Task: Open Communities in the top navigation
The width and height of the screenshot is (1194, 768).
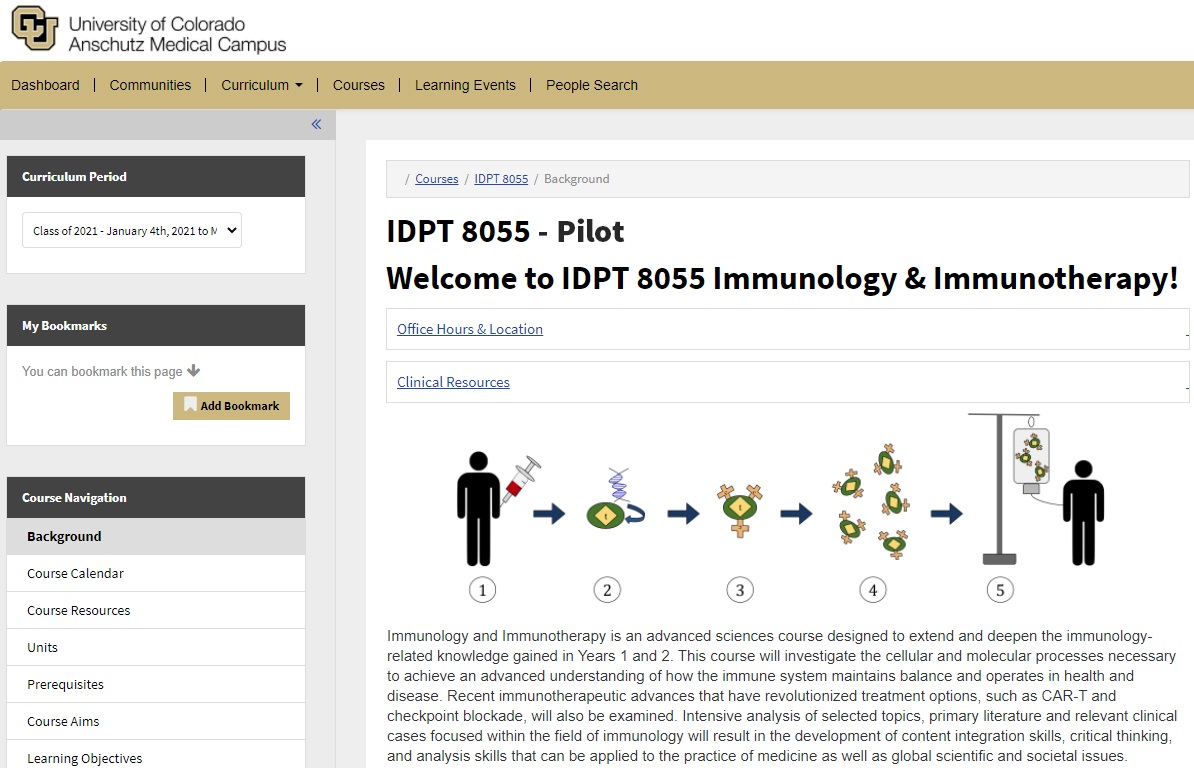Action: (150, 85)
